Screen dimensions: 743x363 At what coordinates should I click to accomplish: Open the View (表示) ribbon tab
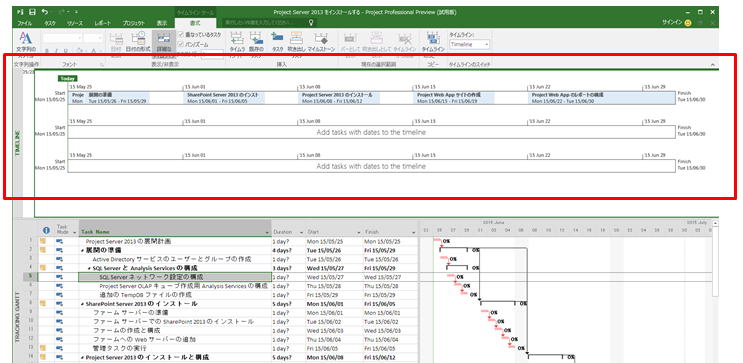pyautogui.click(x=162, y=23)
